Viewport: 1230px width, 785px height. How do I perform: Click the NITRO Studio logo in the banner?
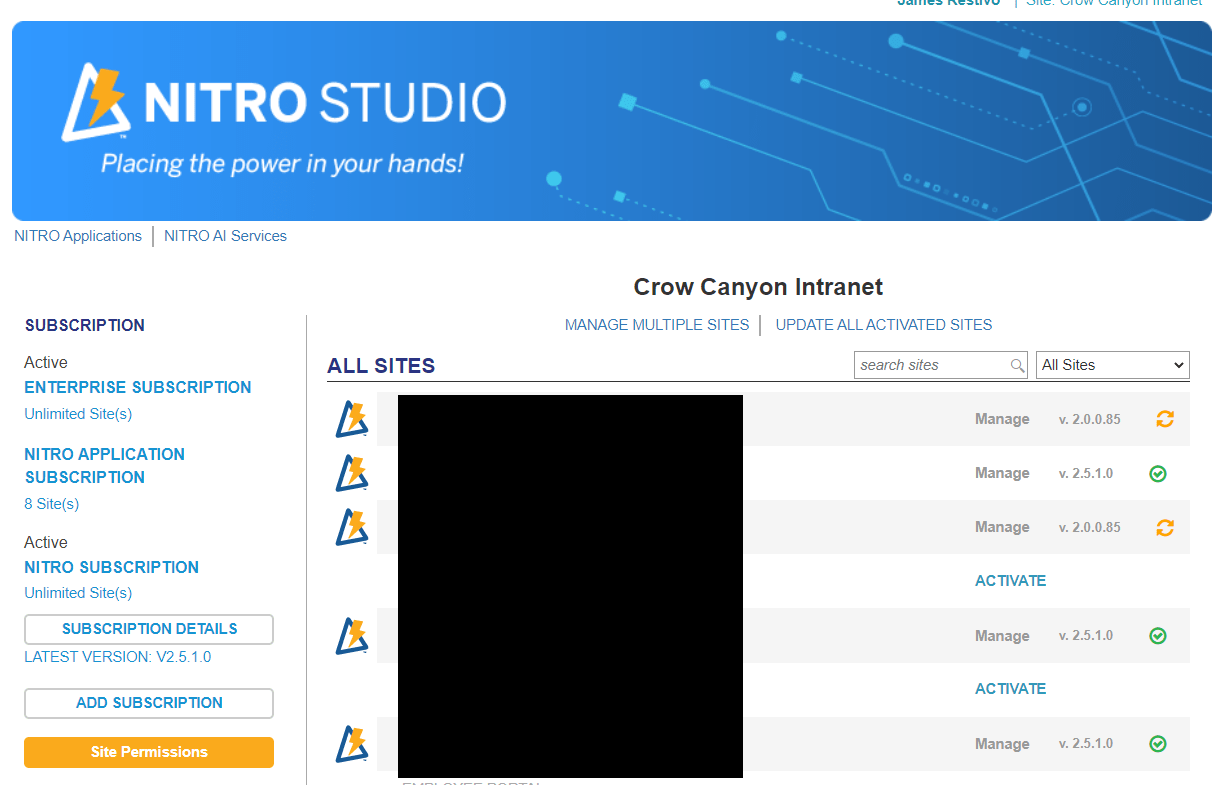(290, 101)
